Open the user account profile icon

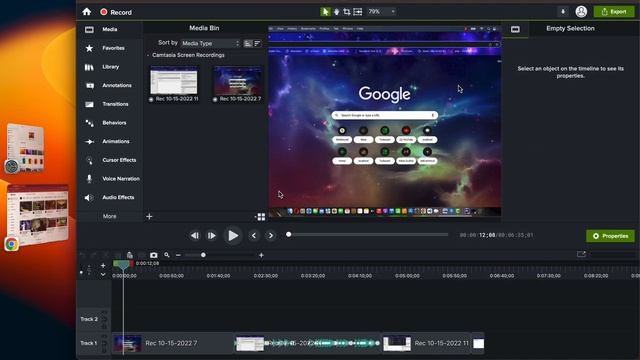click(581, 11)
